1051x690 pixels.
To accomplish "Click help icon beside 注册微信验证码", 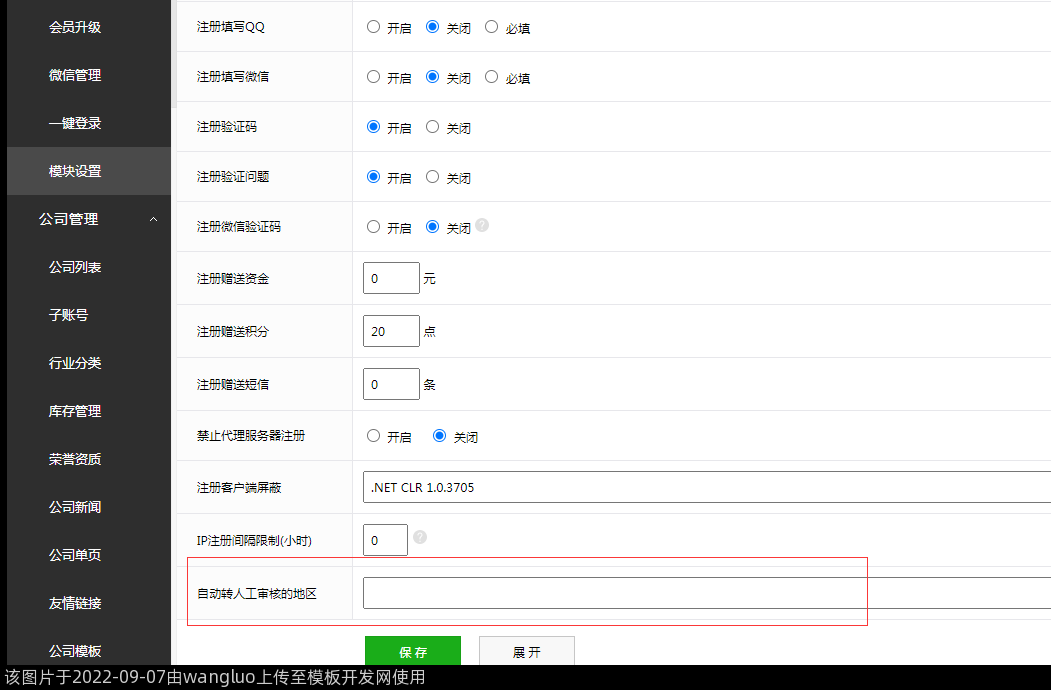I will tap(482, 225).
